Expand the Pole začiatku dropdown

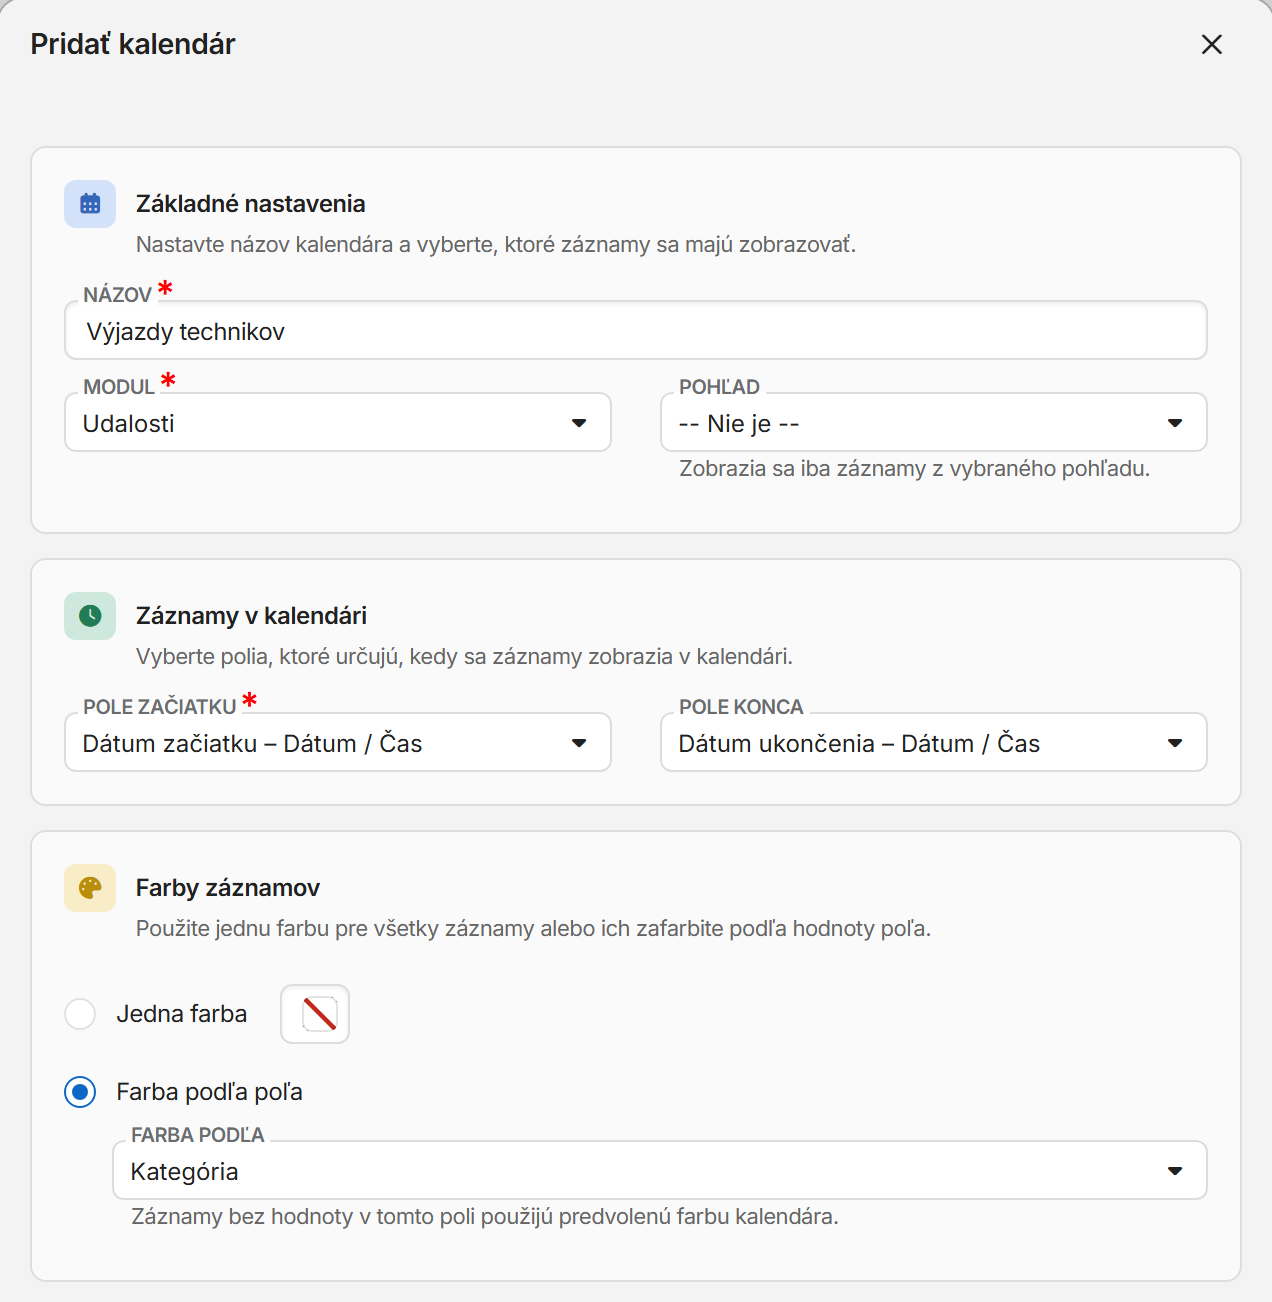tap(338, 742)
